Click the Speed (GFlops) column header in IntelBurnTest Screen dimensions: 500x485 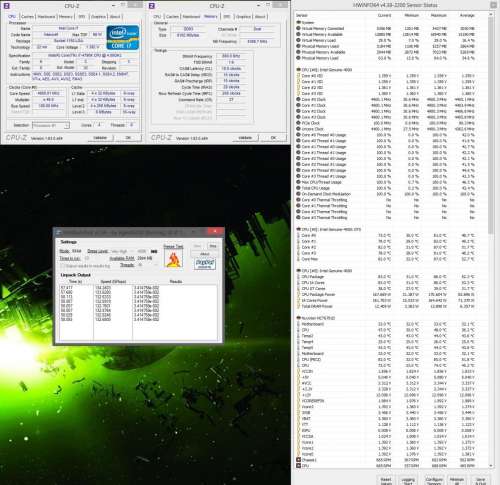pyautogui.click(x=113, y=282)
